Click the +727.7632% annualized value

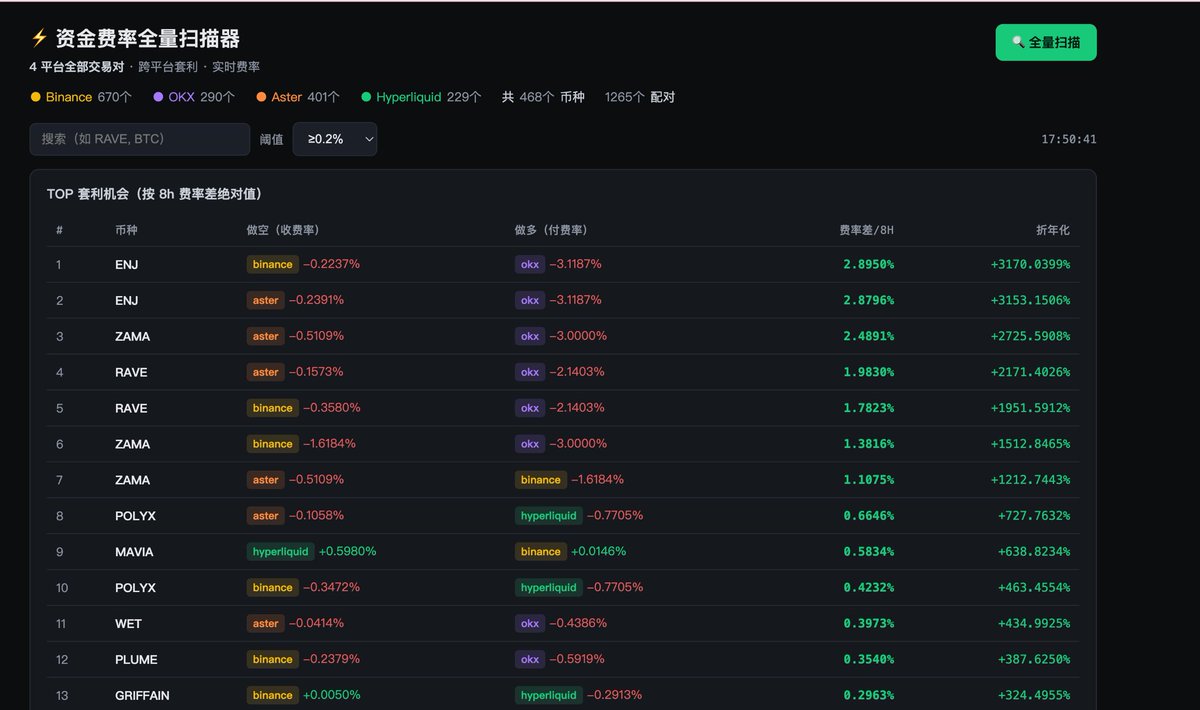coord(1034,516)
